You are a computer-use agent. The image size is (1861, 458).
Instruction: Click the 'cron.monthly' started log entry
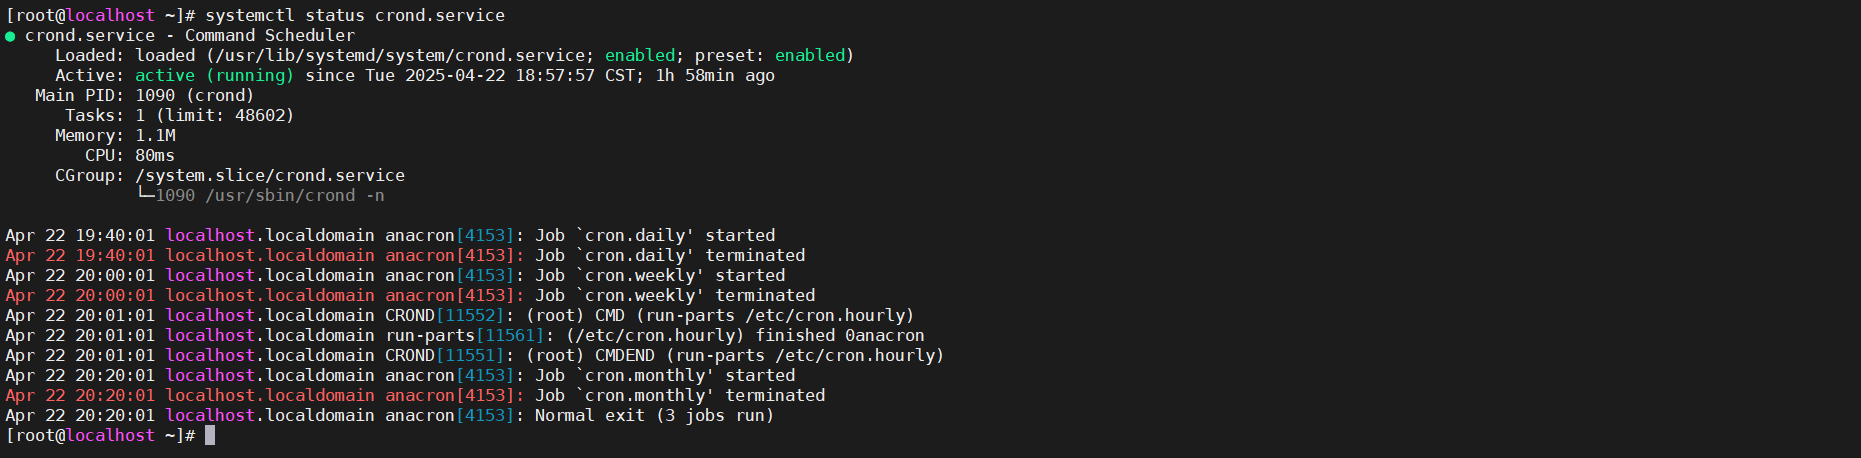tap(400, 375)
